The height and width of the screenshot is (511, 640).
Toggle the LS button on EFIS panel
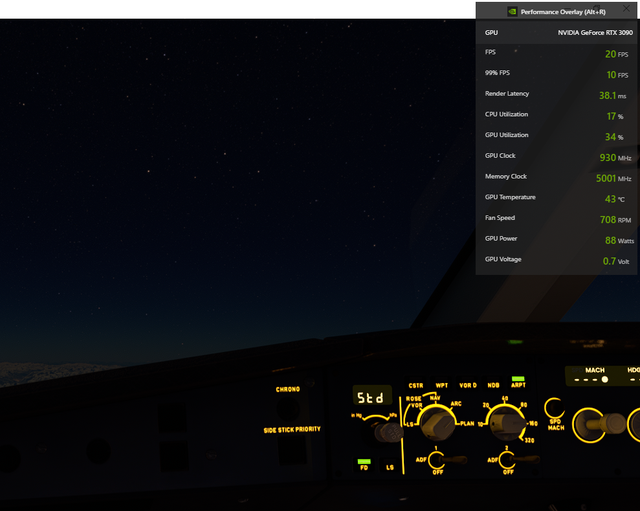[390, 465]
